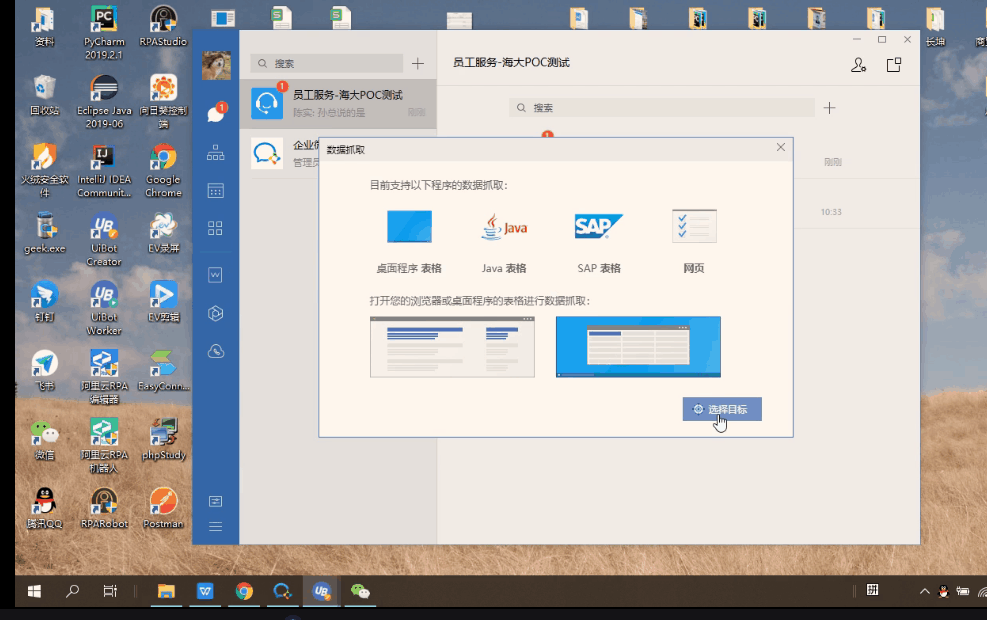
Task: Open 腾讯QQ desktop shortcut
Action: click(44, 508)
